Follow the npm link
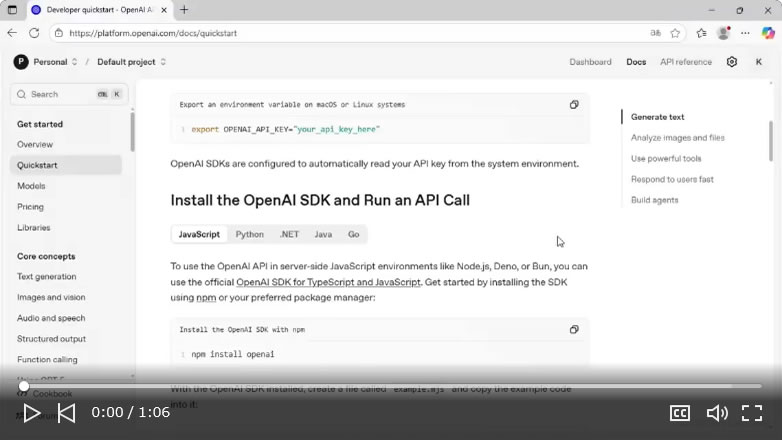This screenshot has height=440, width=782. pos(206,298)
